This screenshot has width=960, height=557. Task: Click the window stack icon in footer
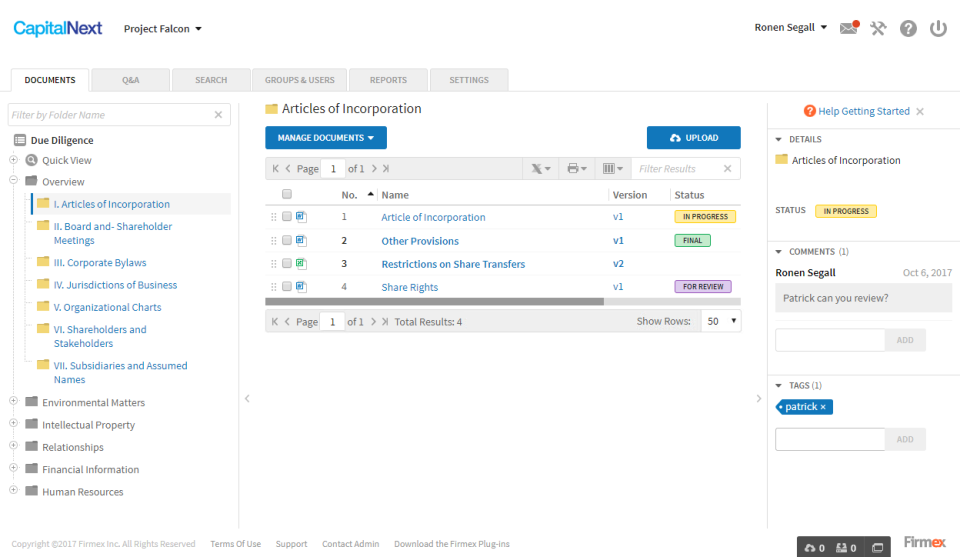pos(878,547)
